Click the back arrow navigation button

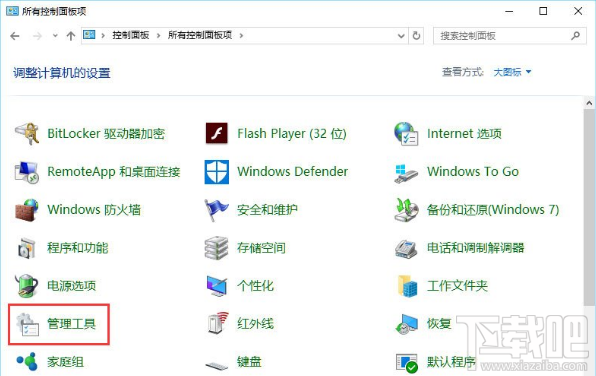pyautogui.click(x=15, y=36)
